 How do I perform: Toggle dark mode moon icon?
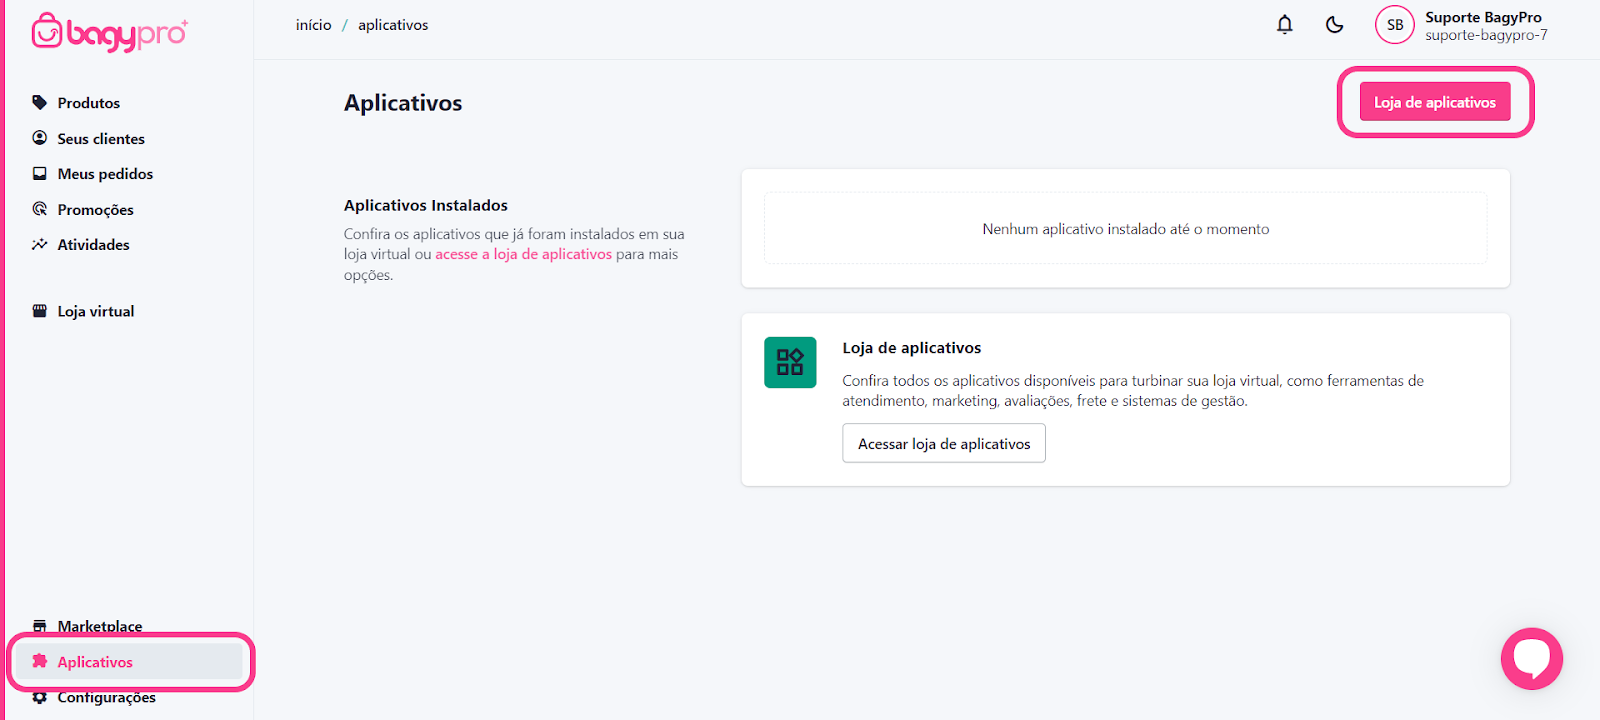pyautogui.click(x=1334, y=25)
